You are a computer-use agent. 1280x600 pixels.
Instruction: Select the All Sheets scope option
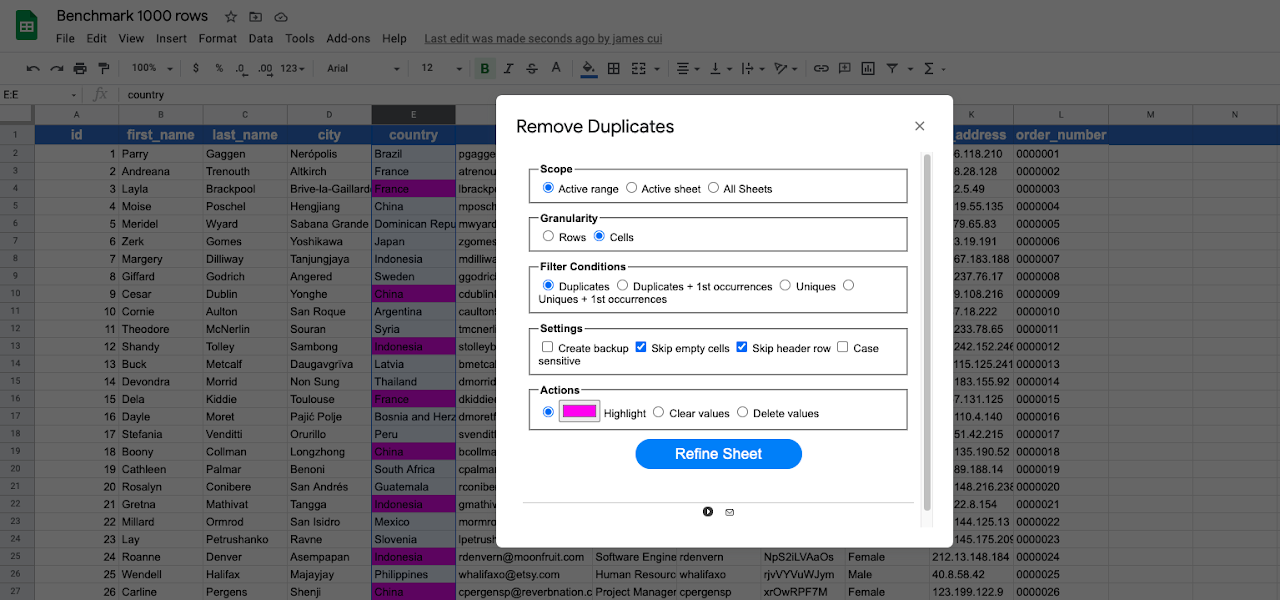(x=713, y=188)
